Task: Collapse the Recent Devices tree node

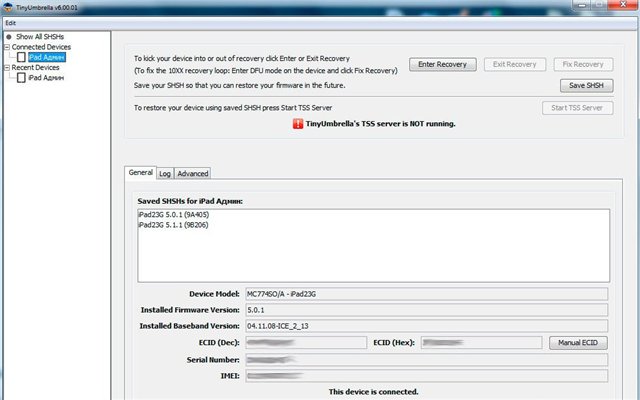Action: pos(7,67)
